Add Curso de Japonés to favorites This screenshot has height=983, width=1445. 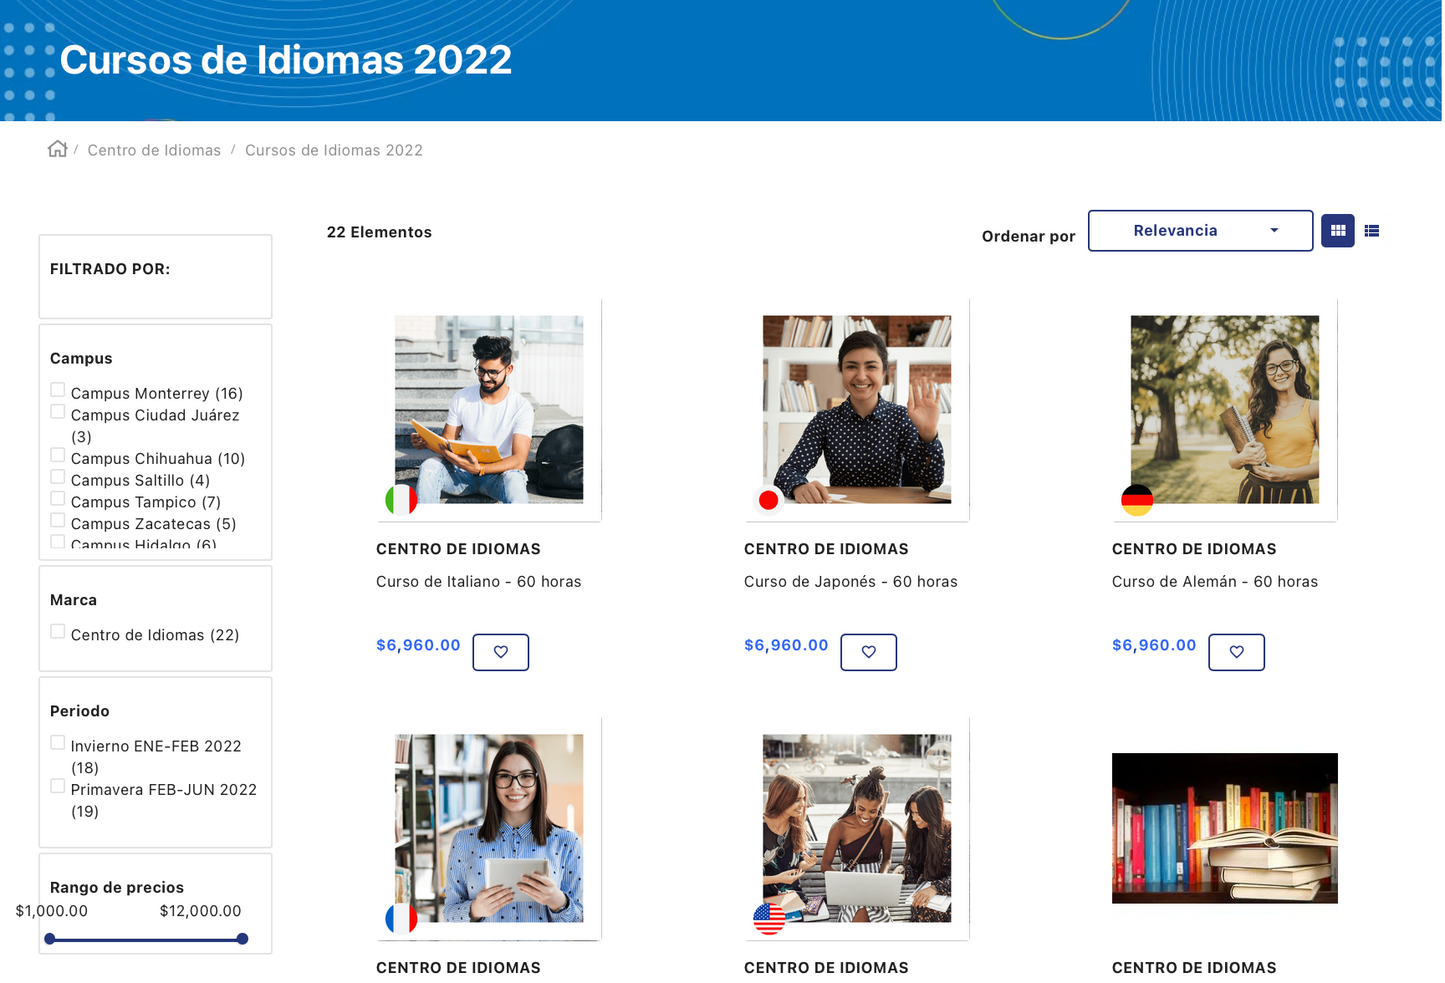[868, 652]
